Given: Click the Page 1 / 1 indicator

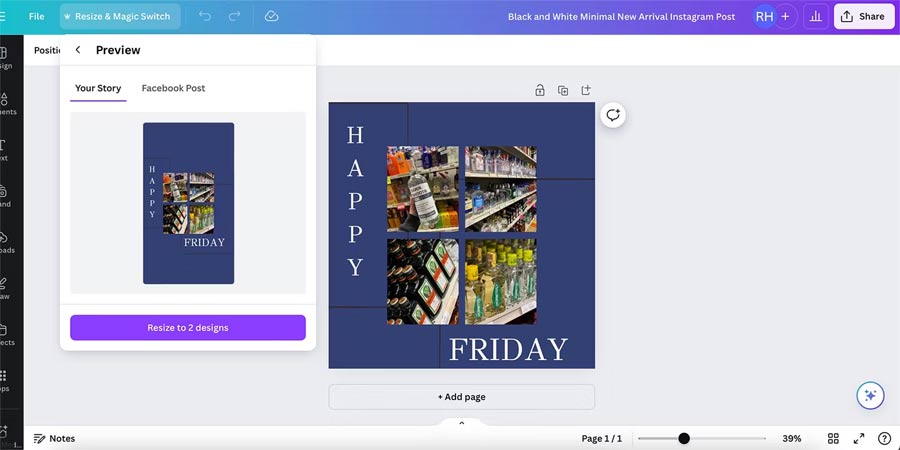Looking at the screenshot, I should pos(602,439).
